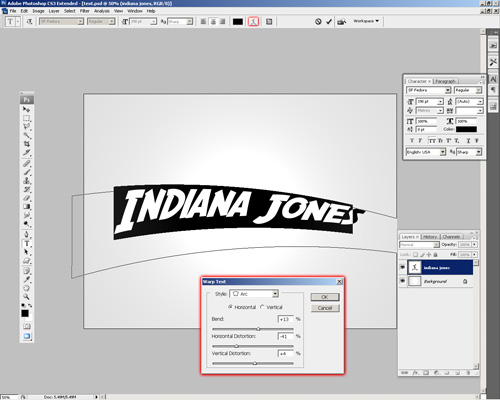Switch to the Channels tab

pyautogui.click(x=451, y=237)
